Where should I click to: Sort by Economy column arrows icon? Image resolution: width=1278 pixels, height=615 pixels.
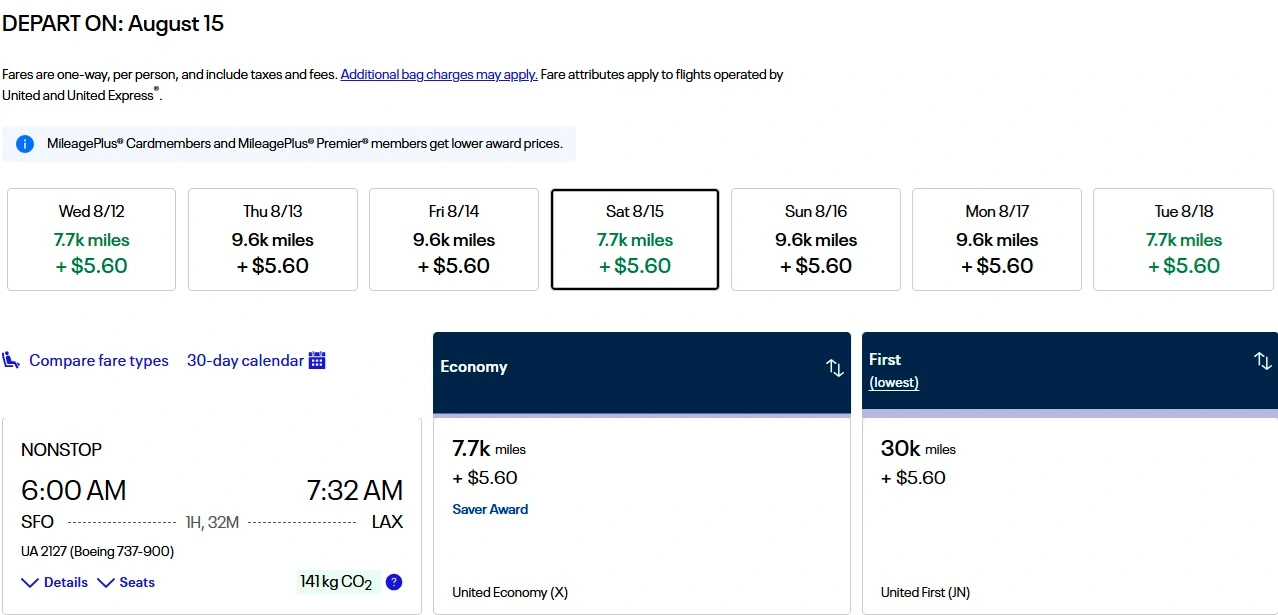tap(835, 367)
